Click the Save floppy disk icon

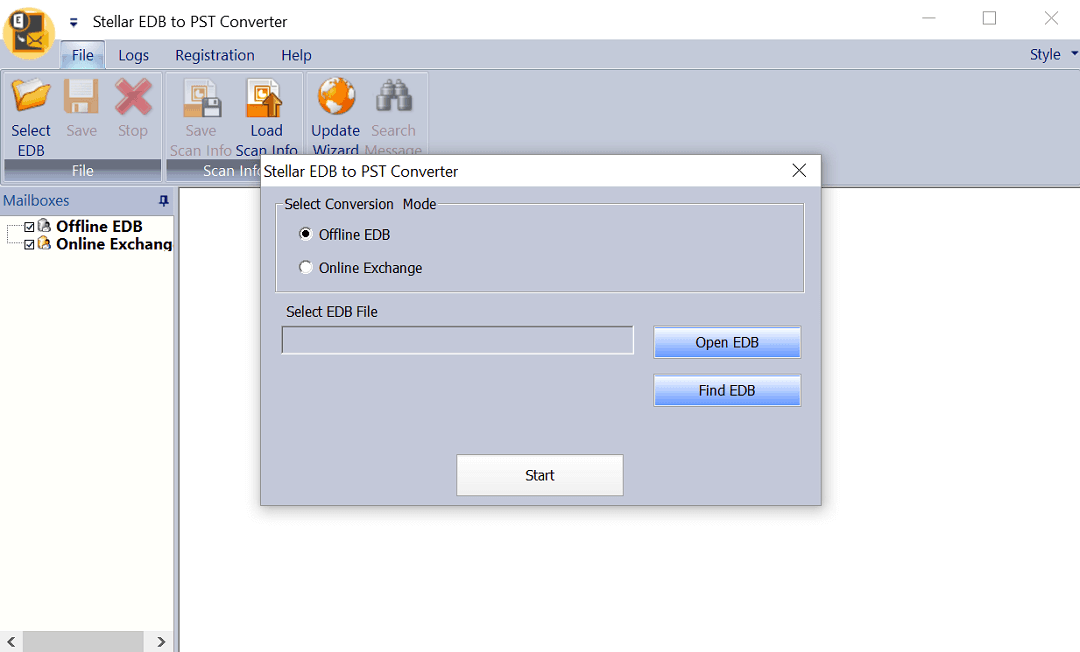81,96
